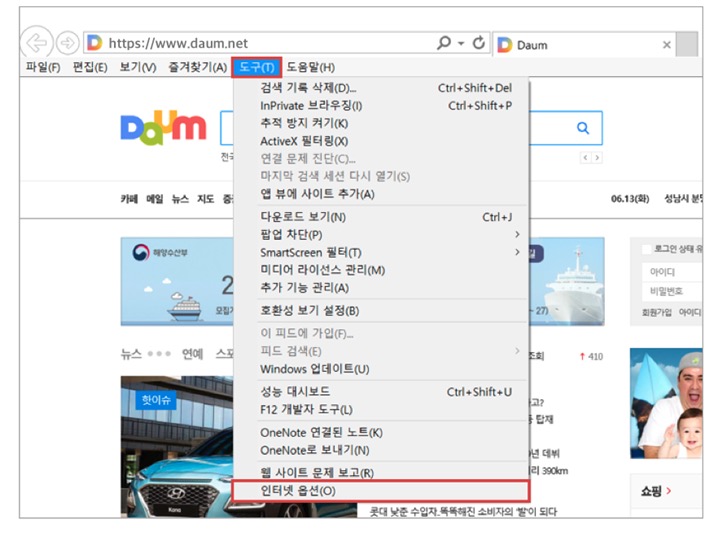Select 추가 기능 관리(A) entry
This screenshot has height=533, width=721.
382,288
